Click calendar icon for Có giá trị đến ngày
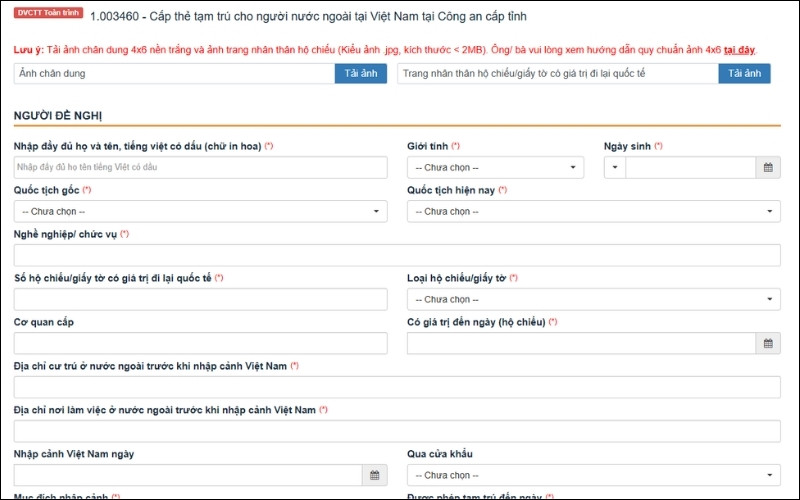Screen dimensions: 800x500 pos(768,343)
